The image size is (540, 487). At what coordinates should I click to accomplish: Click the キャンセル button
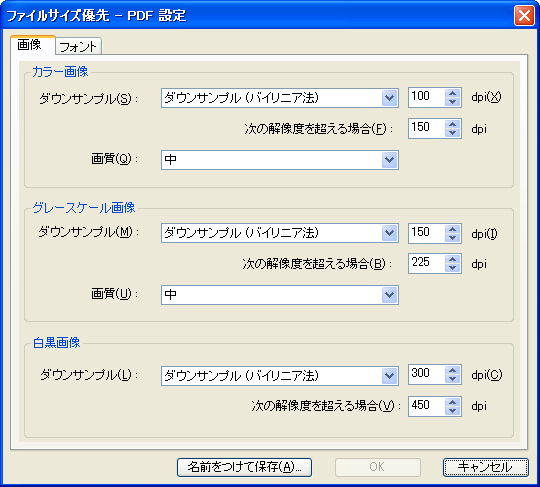(486, 467)
